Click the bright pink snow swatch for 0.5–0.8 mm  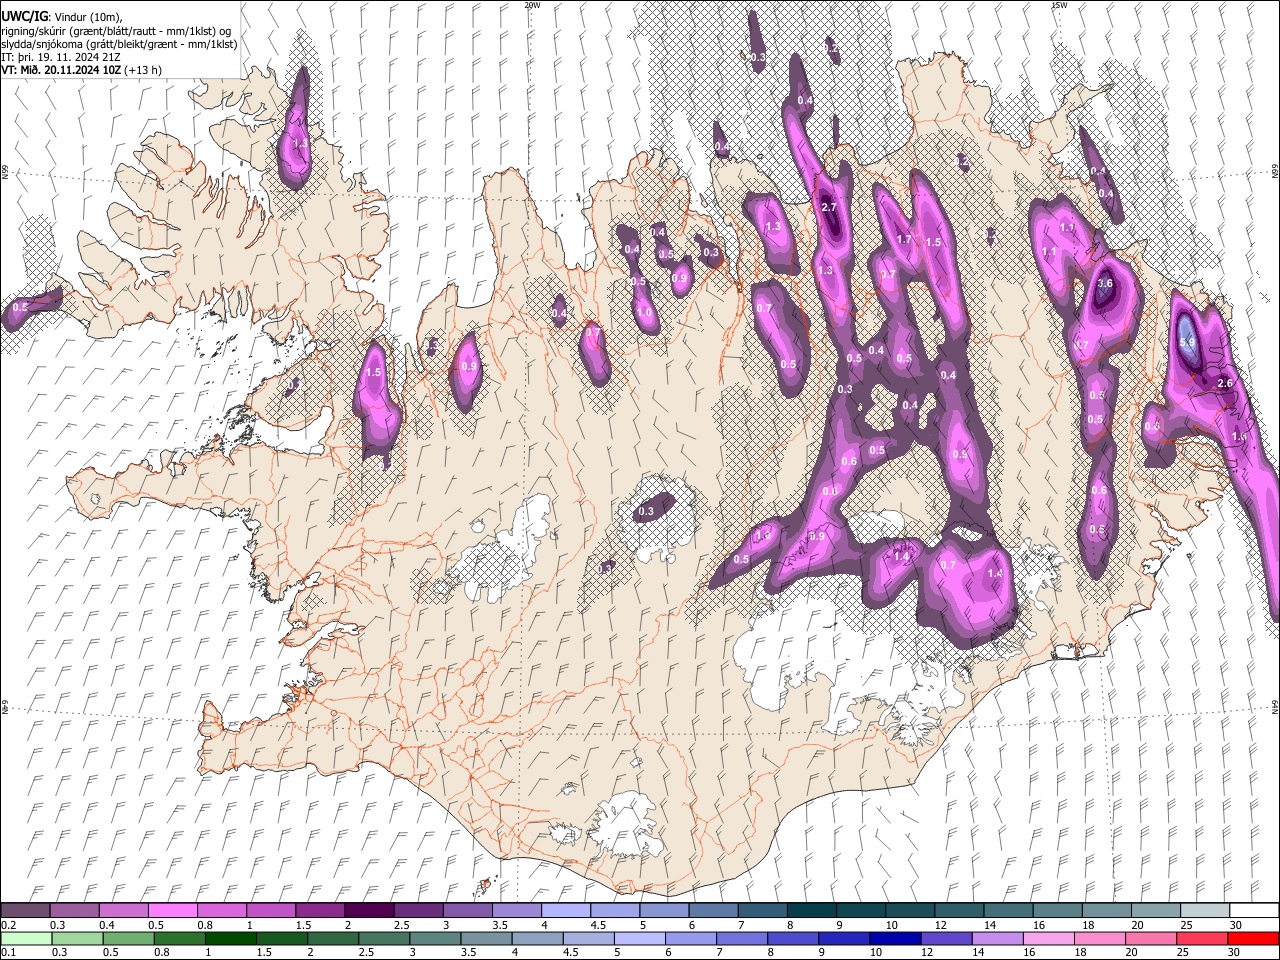pyautogui.click(x=172, y=910)
